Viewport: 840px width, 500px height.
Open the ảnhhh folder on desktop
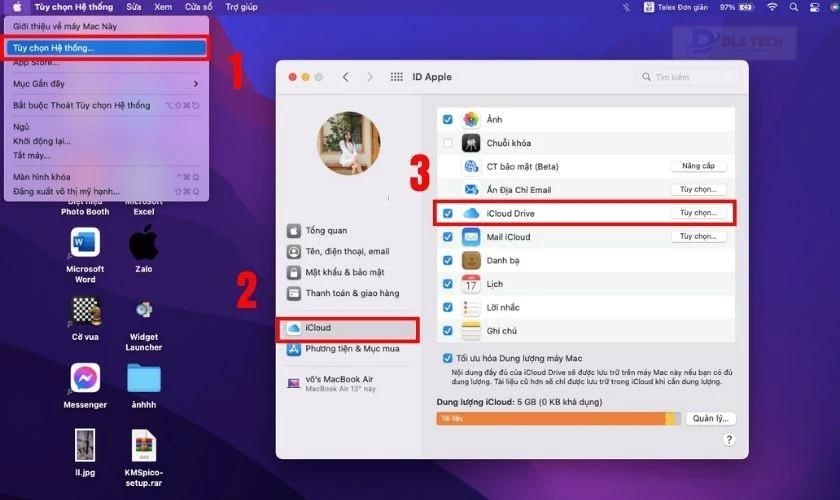144,378
